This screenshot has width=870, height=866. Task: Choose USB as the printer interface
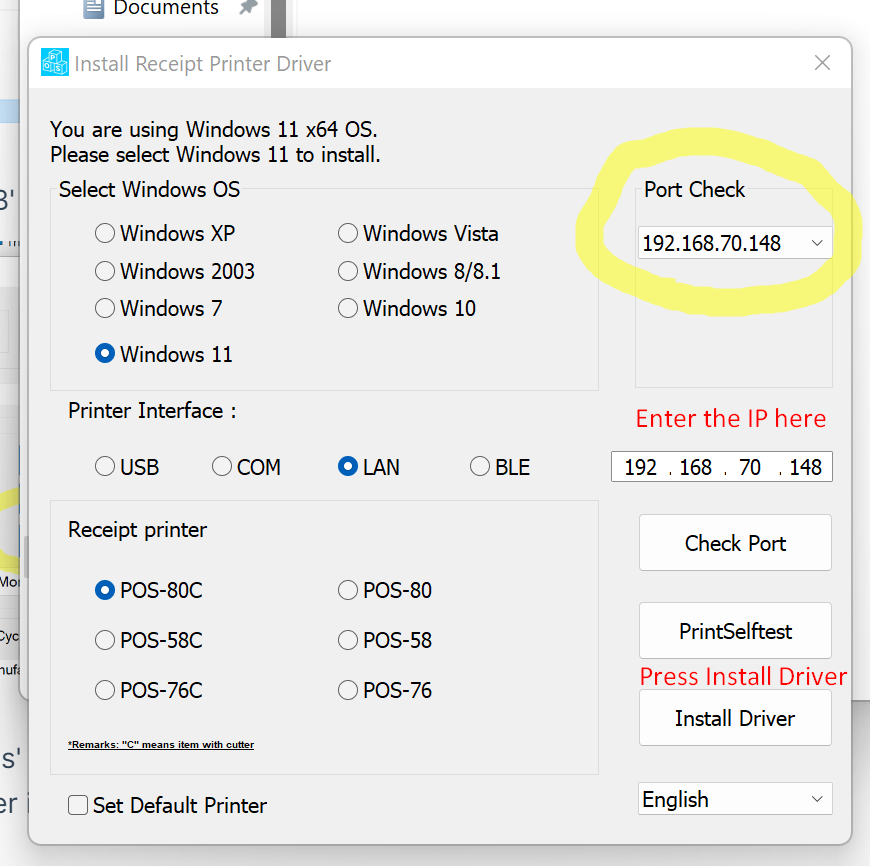click(x=105, y=466)
